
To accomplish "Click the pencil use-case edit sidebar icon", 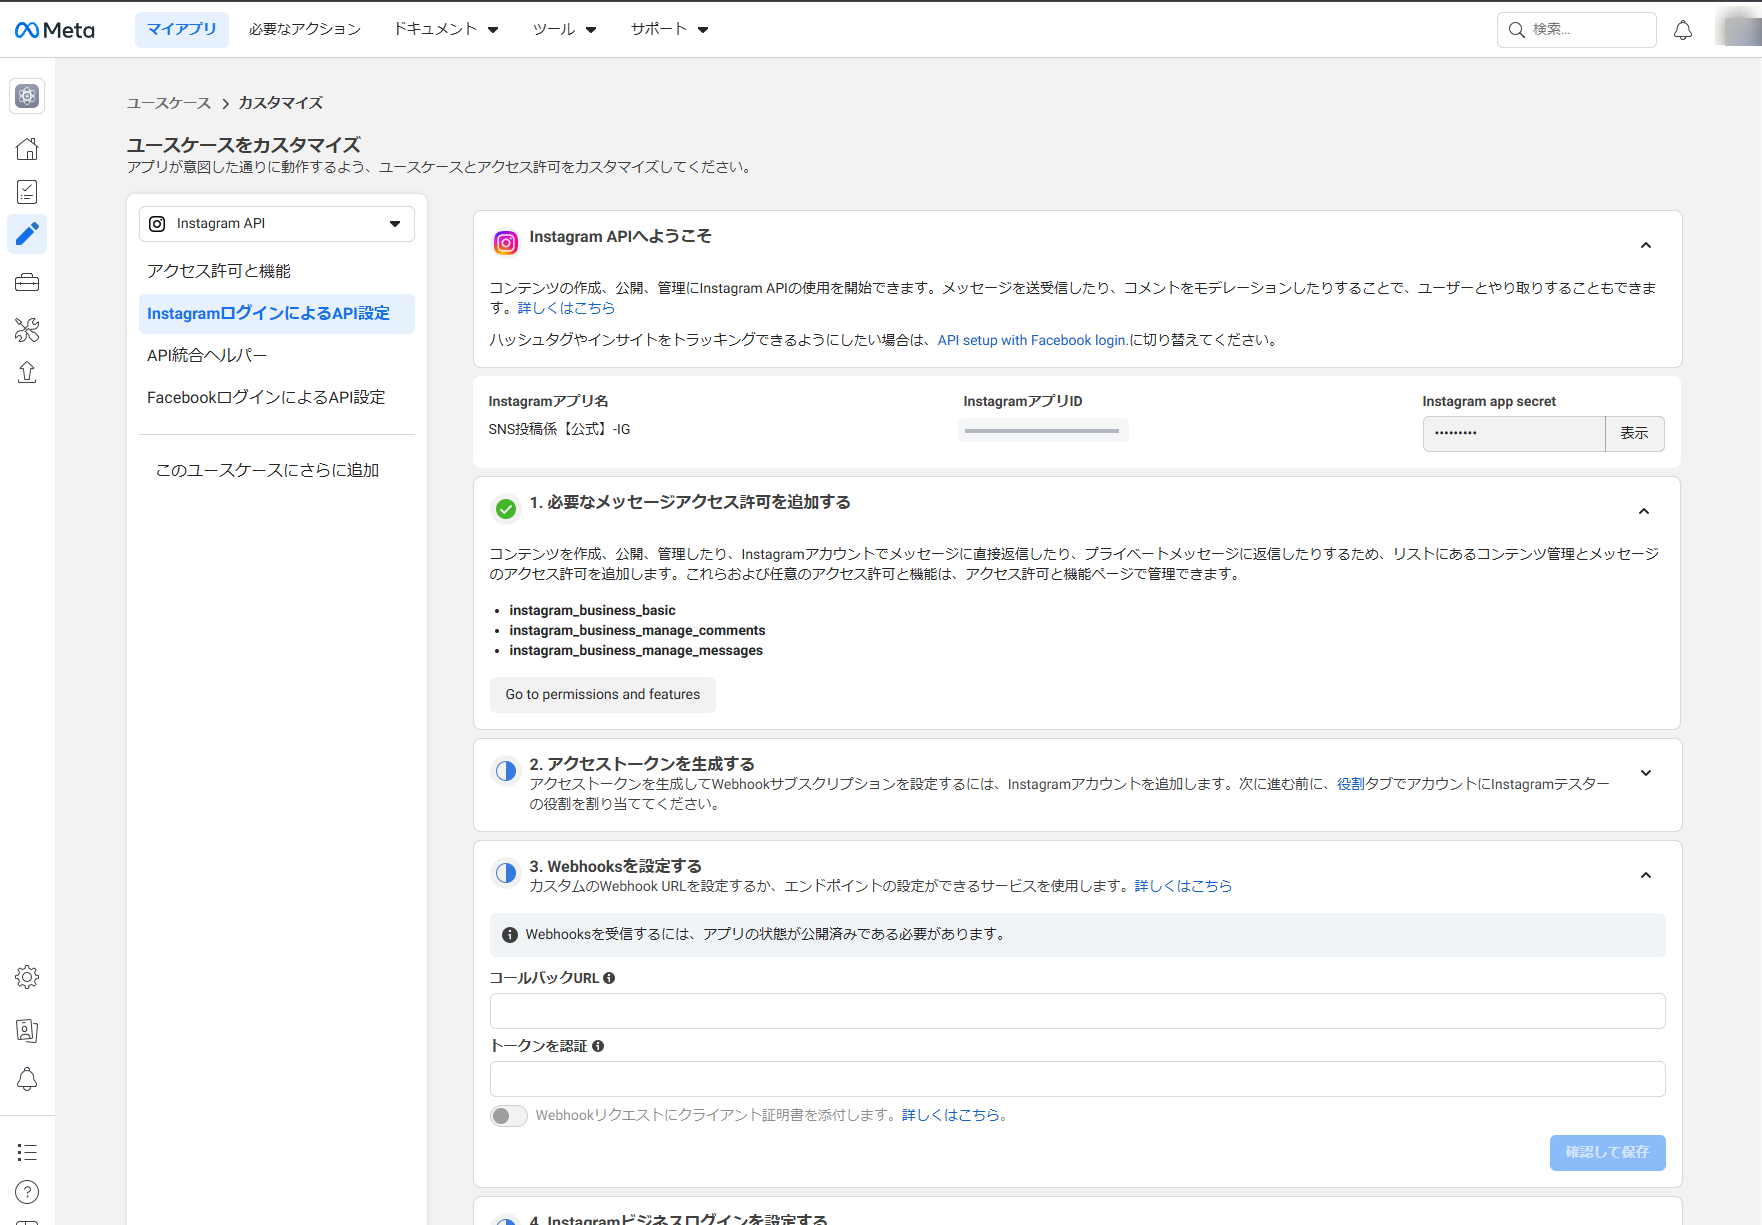I will (27, 234).
